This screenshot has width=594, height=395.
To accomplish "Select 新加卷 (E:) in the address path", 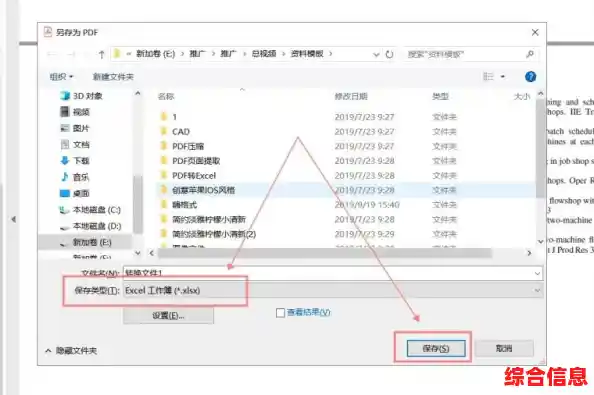I will [156, 54].
